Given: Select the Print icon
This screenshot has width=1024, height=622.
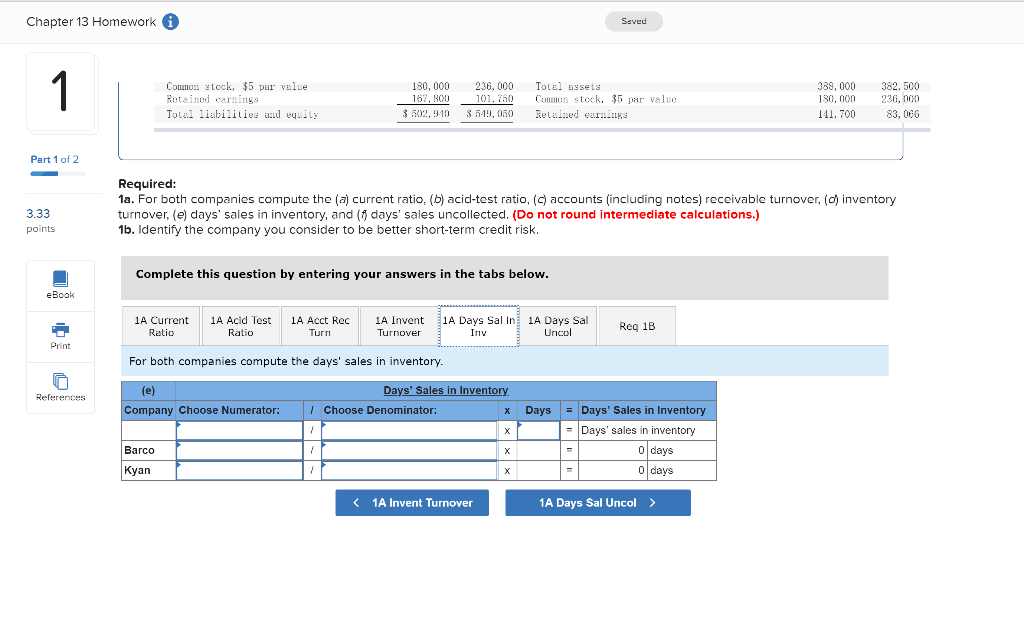Looking at the screenshot, I should click(60, 336).
